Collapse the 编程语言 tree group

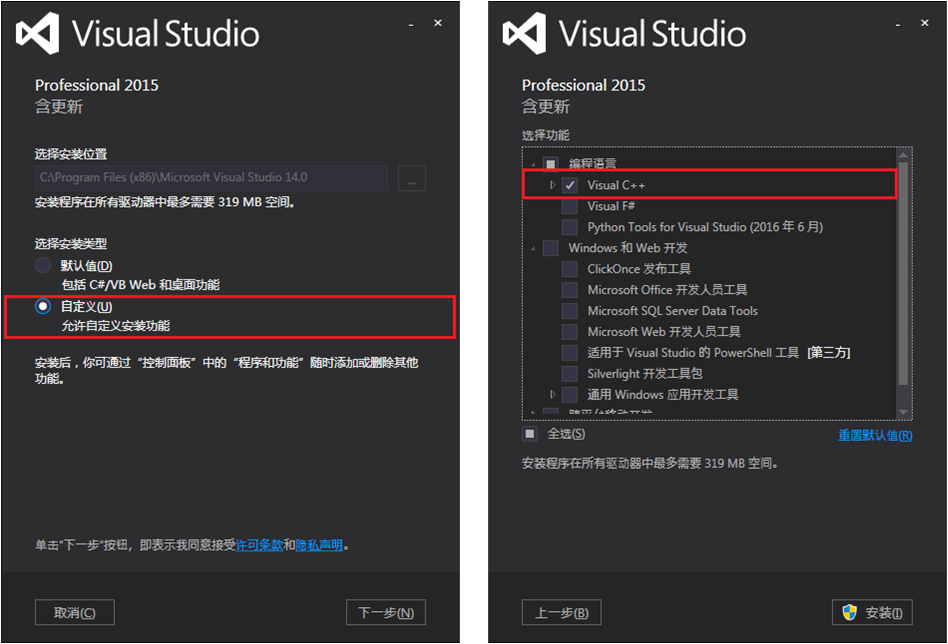click(533, 164)
